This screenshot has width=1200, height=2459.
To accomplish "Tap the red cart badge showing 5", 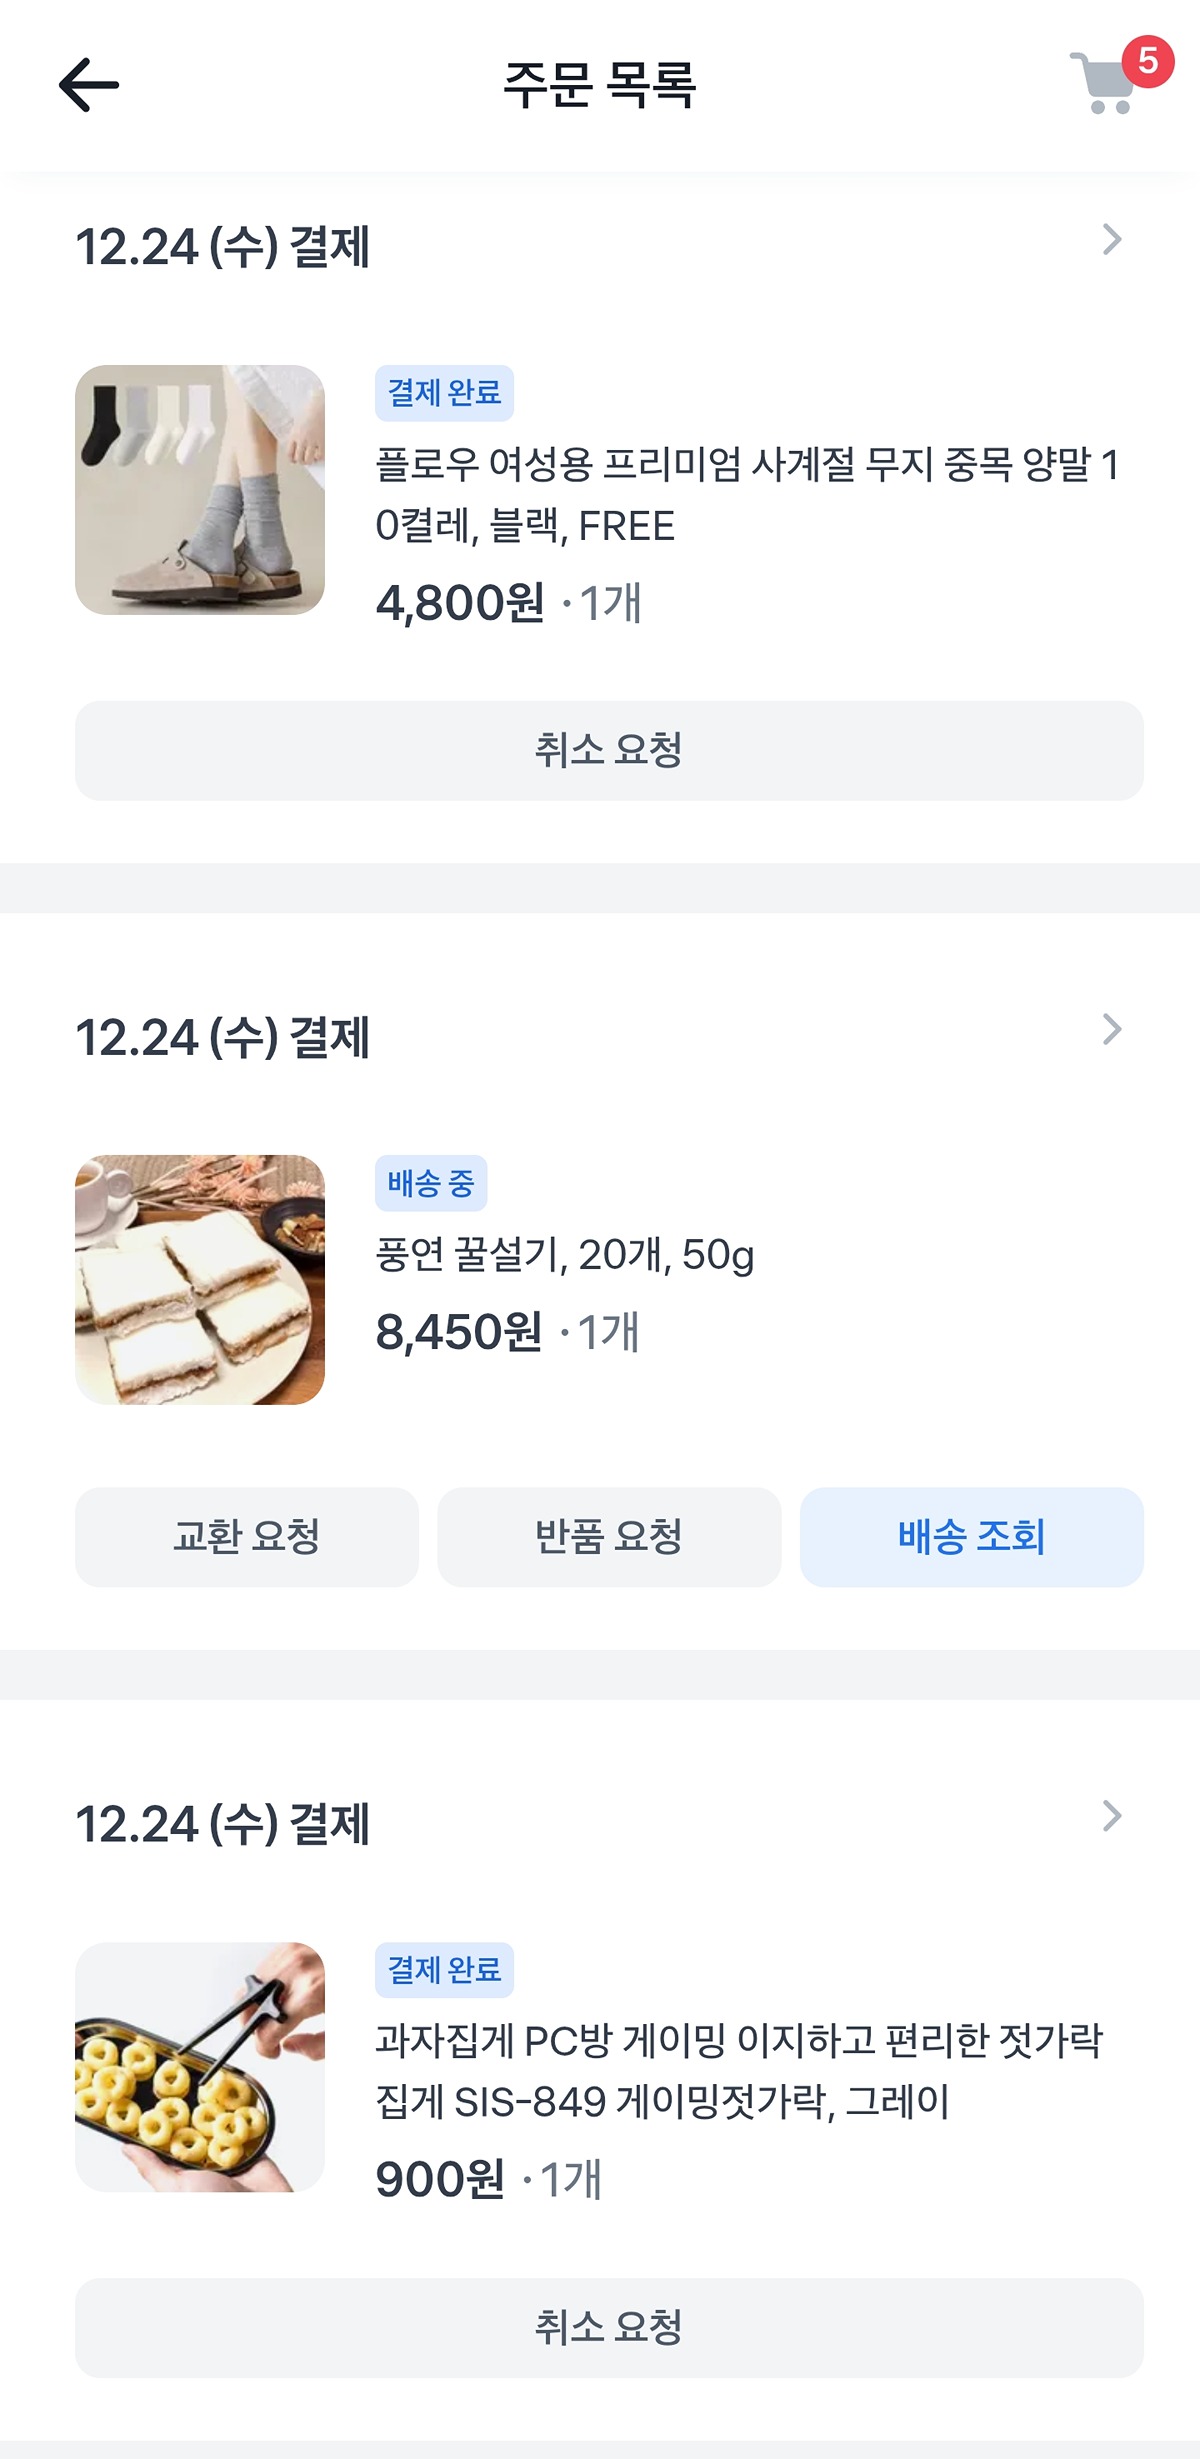I will point(1148,62).
